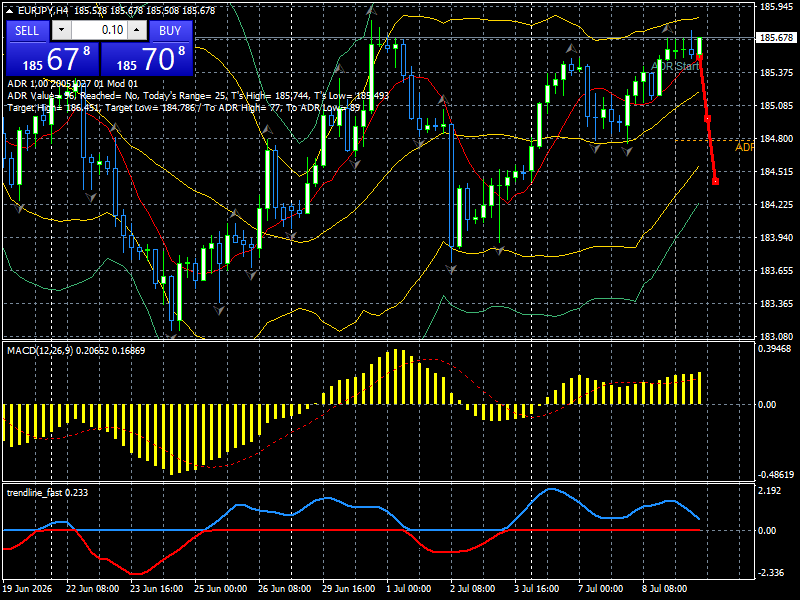Image resolution: width=800 pixels, height=600 pixels.
Task: Select top anchor point of red trendline
Action: (x=699, y=57)
